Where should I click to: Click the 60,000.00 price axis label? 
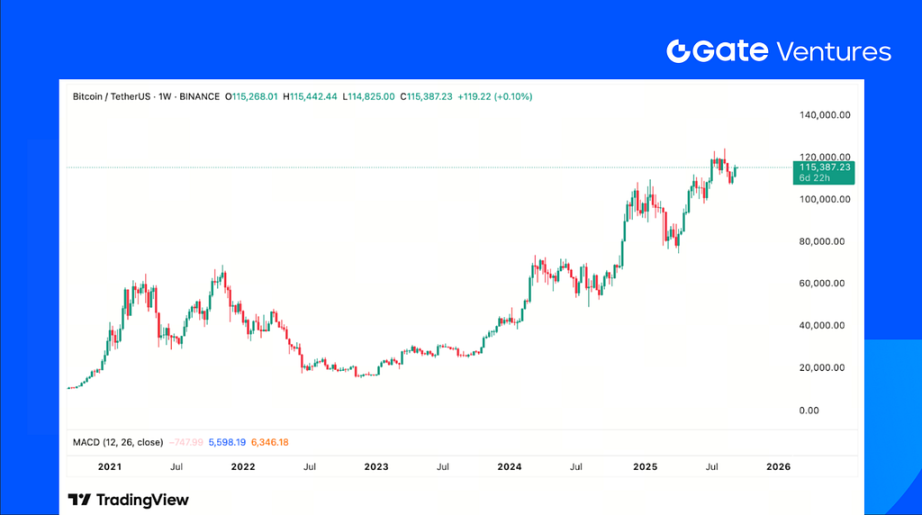pyautogui.click(x=825, y=284)
